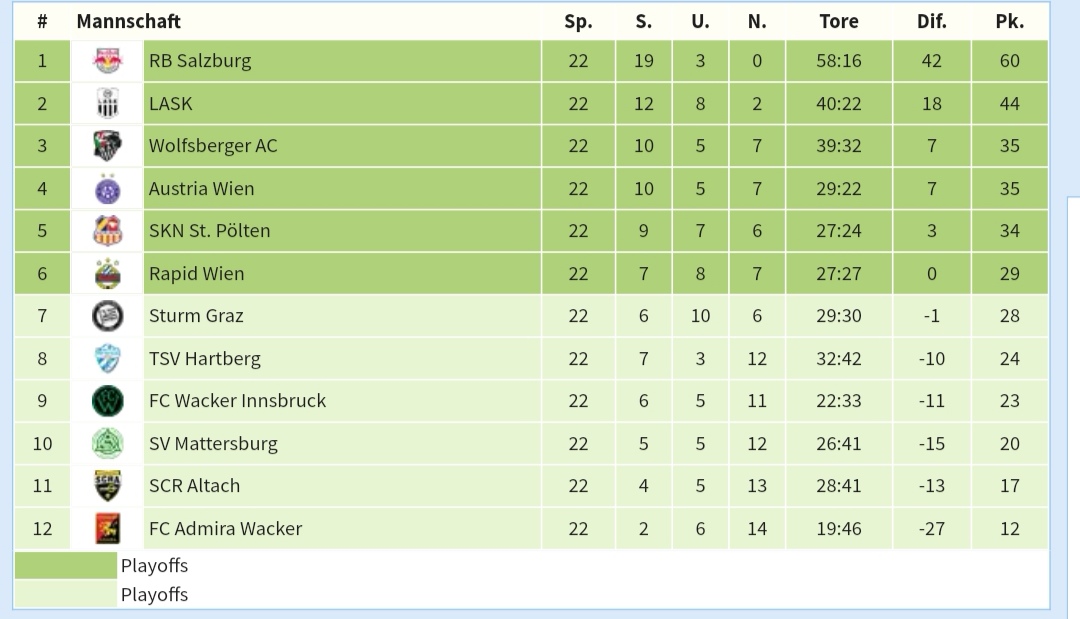Select the Sturm Graz team name
Image resolution: width=1080 pixels, height=619 pixels.
point(196,316)
